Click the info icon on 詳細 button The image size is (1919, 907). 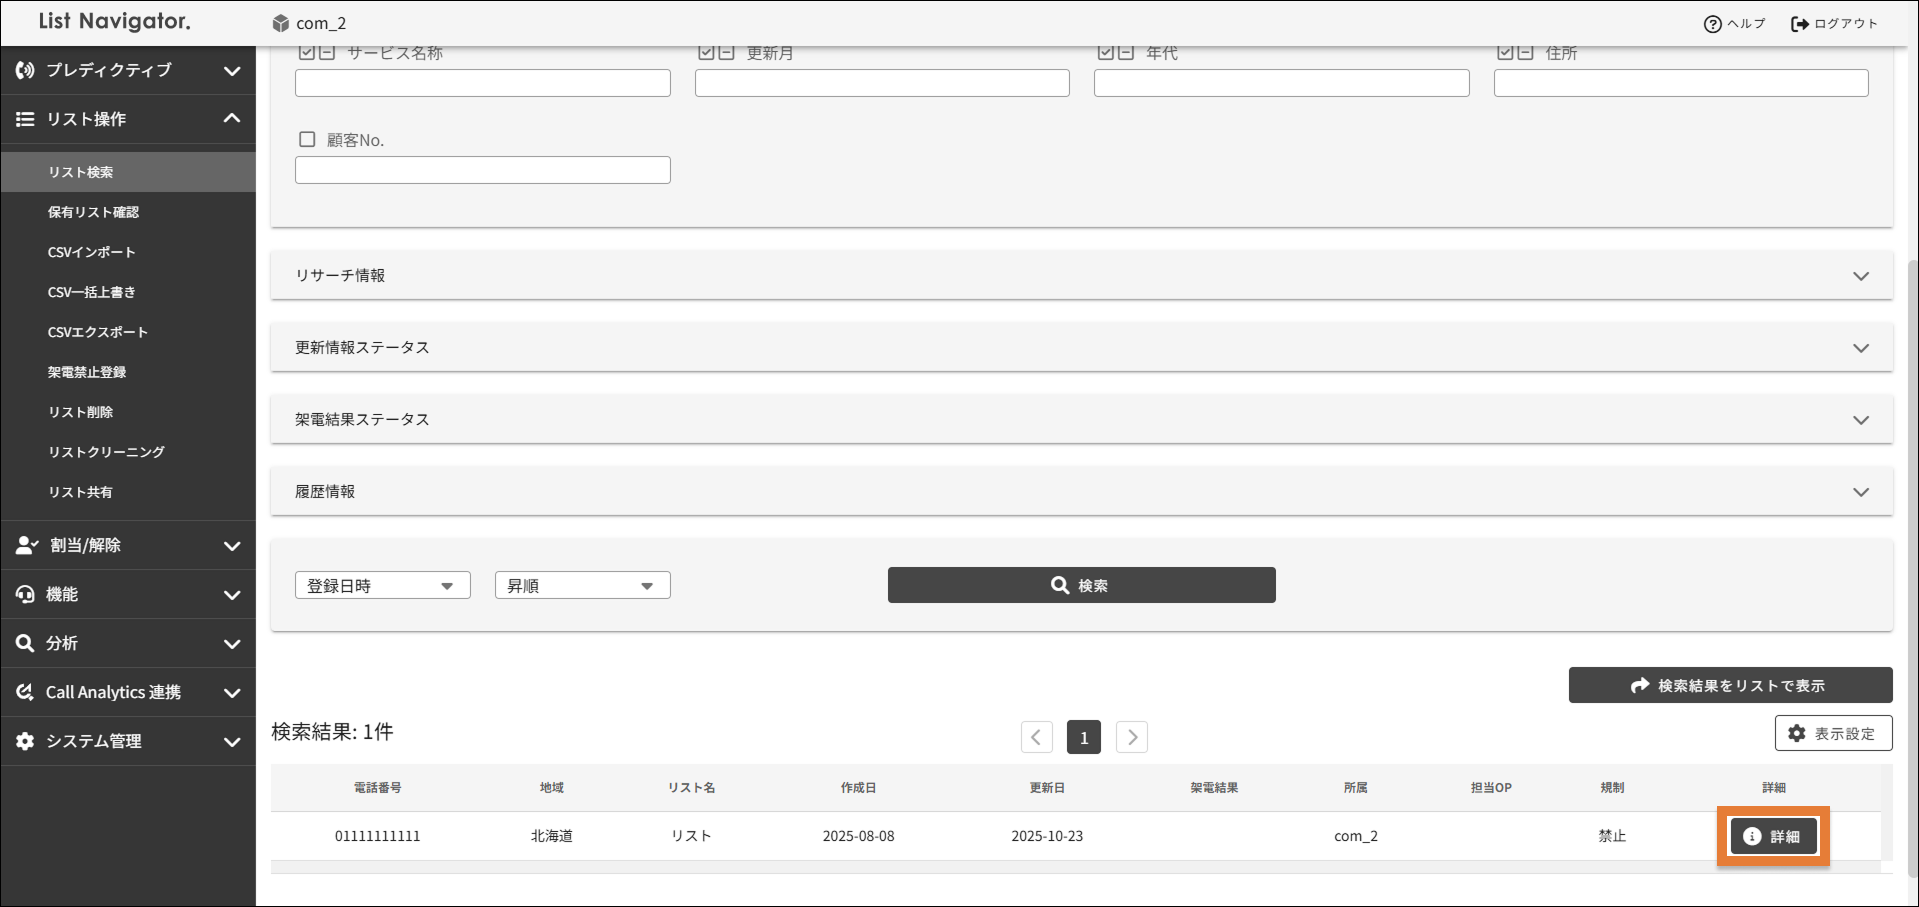1752,836
